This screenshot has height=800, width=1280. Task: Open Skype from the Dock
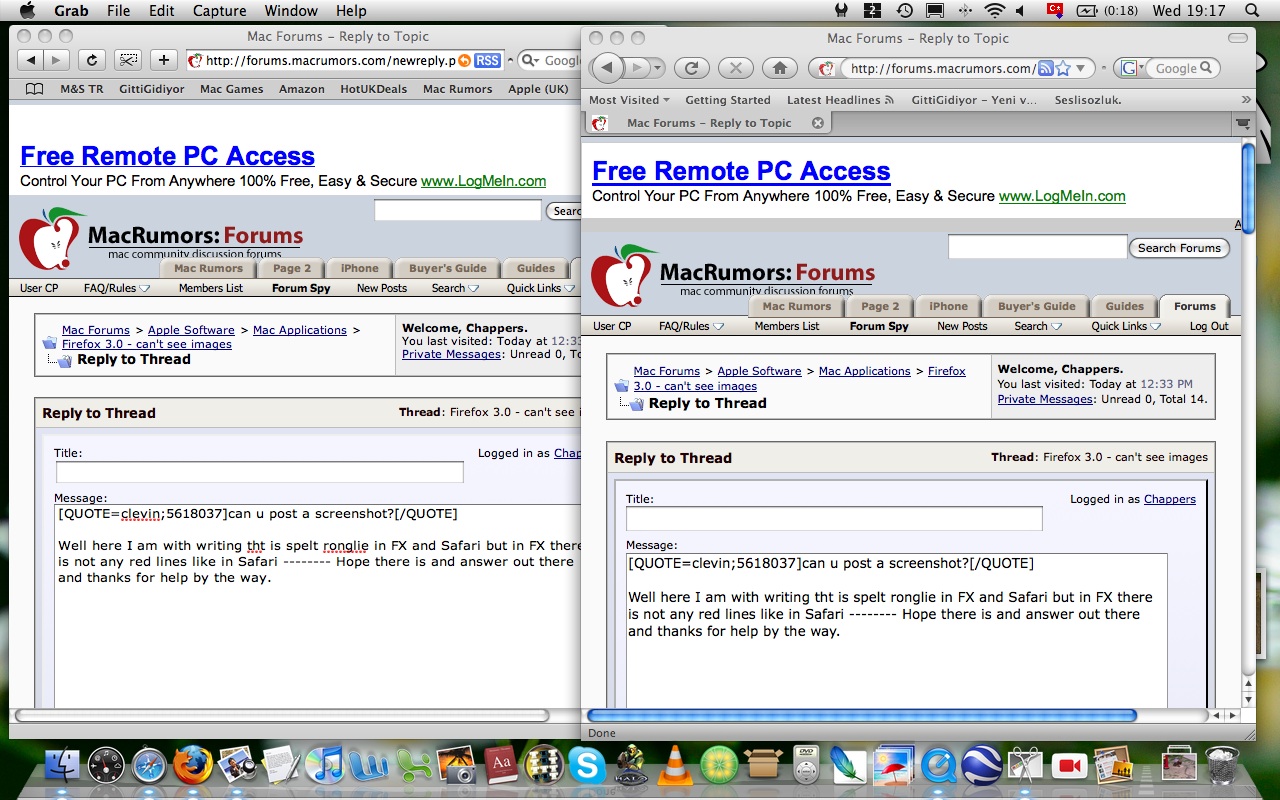coord(587,766)
